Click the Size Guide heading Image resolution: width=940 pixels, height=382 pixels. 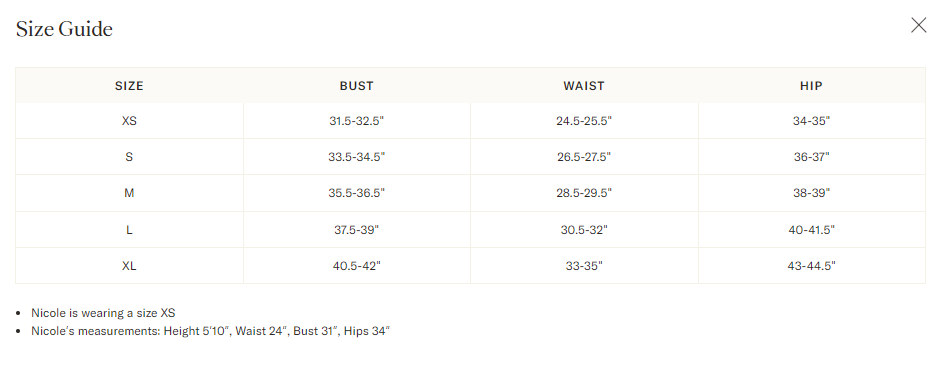pyautogui.click(x=64, y=29)
